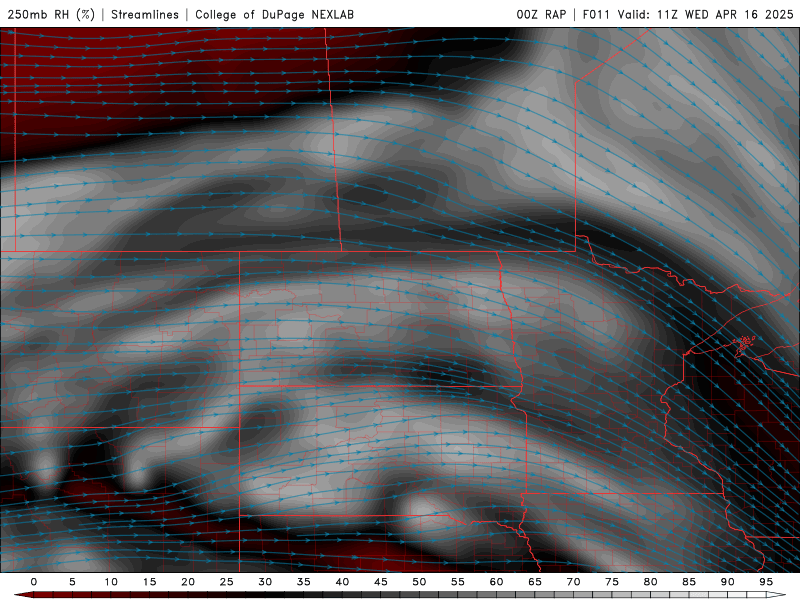Image resolution: width=800 pixels, height=600 pixels.
Task: Select the colorbar label "95"
Action: (x=766, y=582)
